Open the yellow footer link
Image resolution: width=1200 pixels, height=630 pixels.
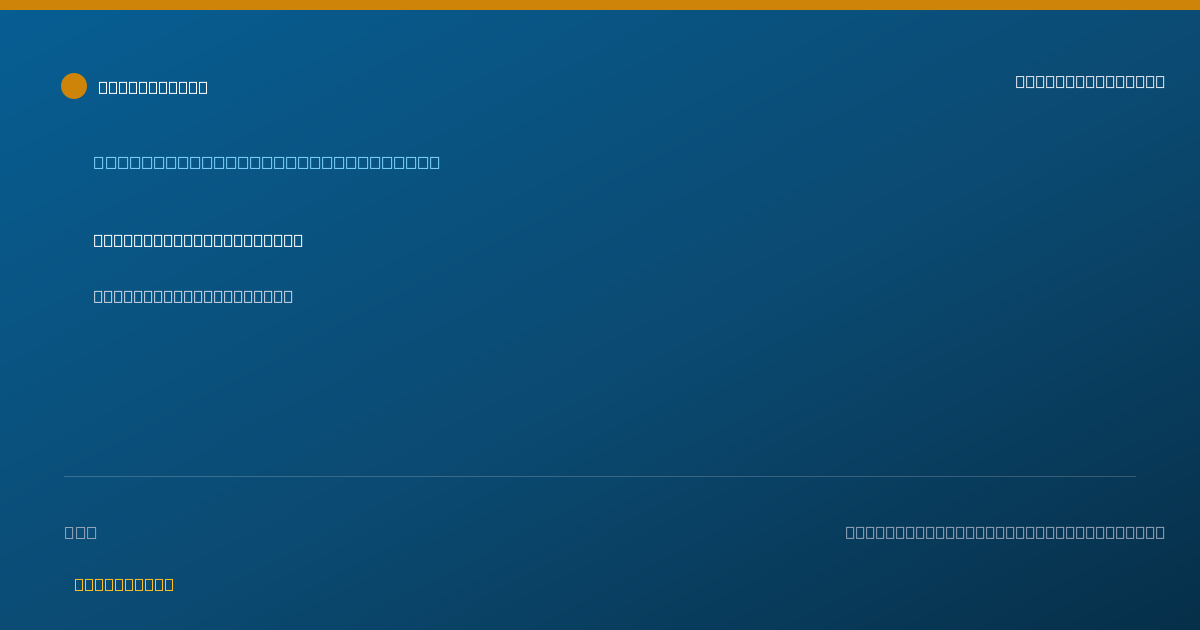tap(124, 584)
